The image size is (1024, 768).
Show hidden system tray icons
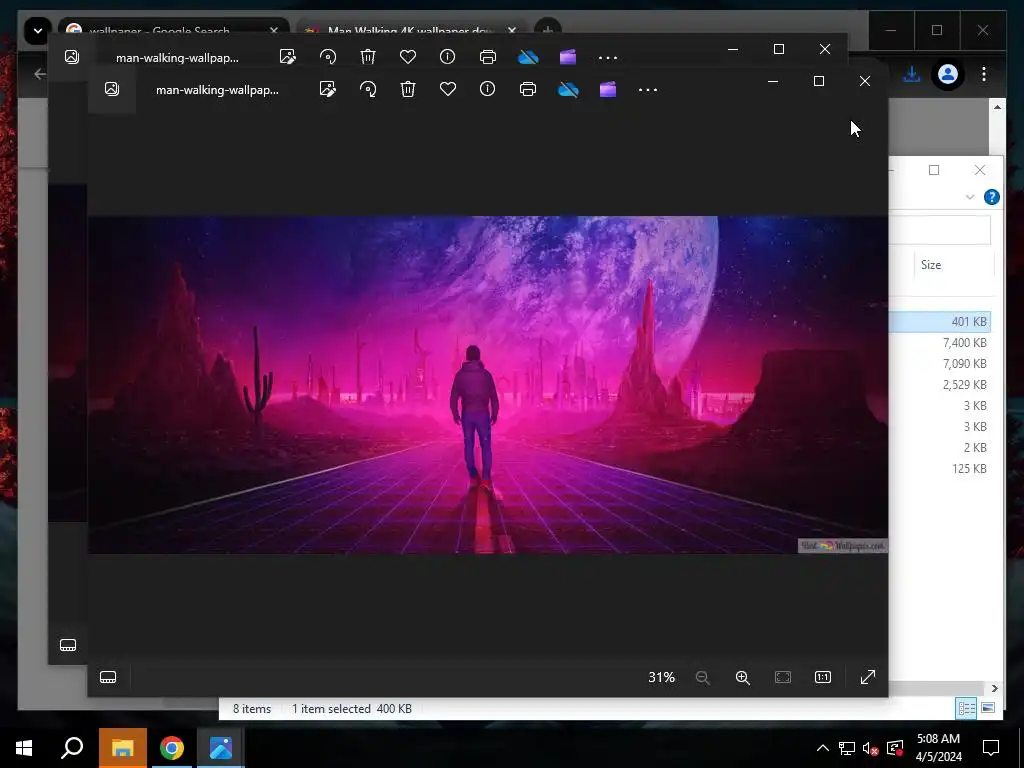(823, 748)
